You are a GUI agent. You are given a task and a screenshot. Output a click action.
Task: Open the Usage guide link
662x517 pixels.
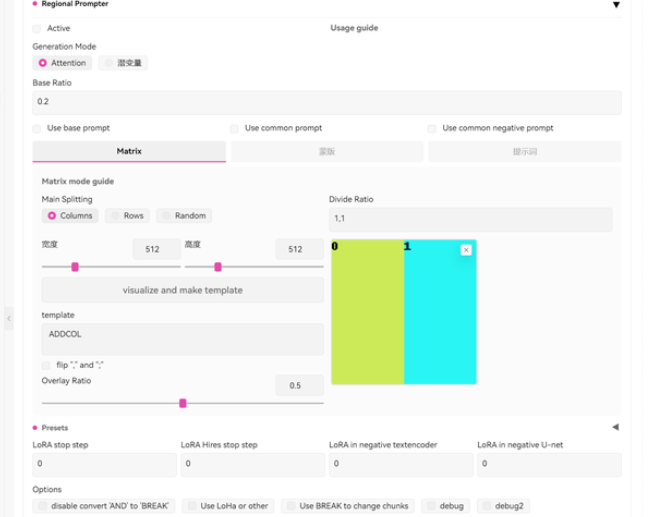point(354,28)
